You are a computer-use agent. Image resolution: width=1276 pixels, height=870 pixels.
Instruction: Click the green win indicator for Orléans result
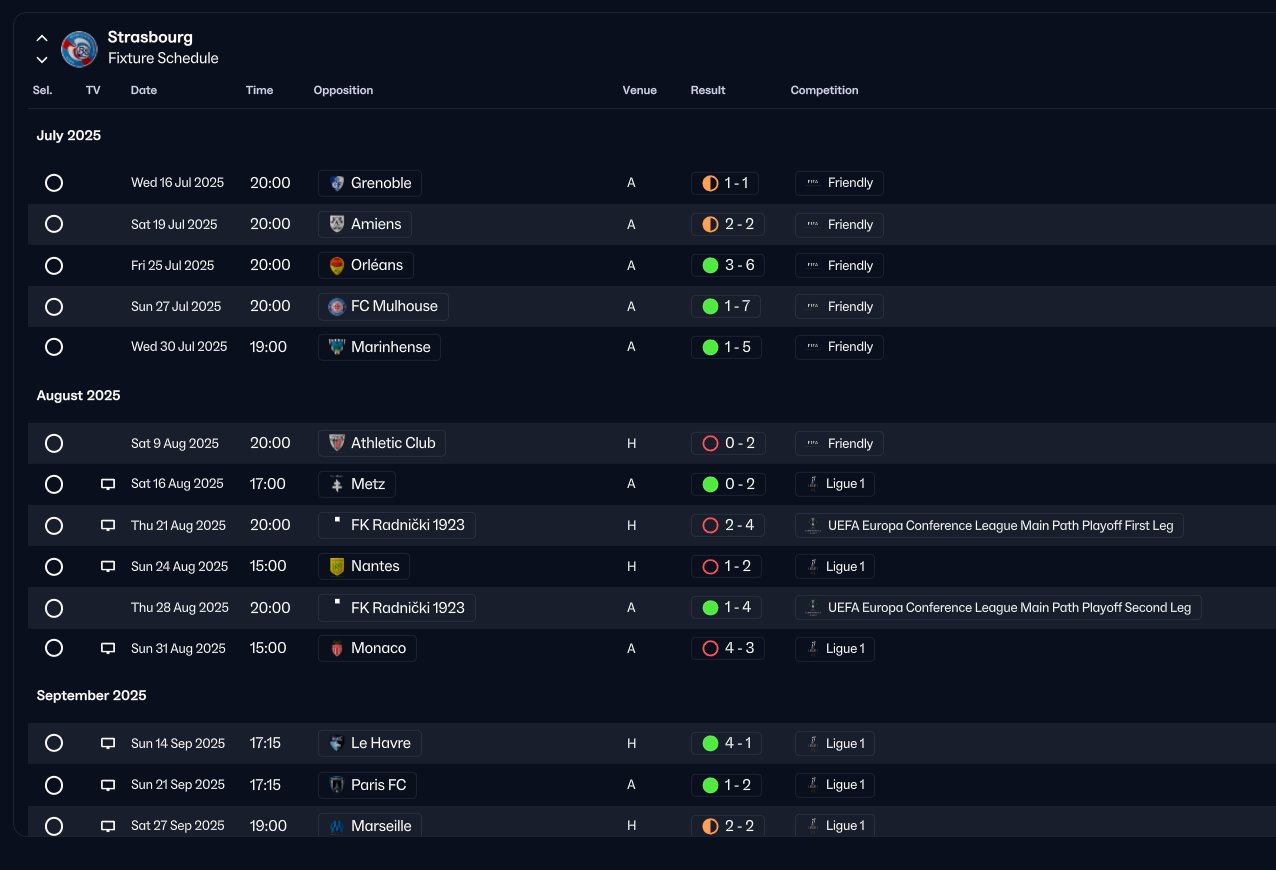(710, 266)
